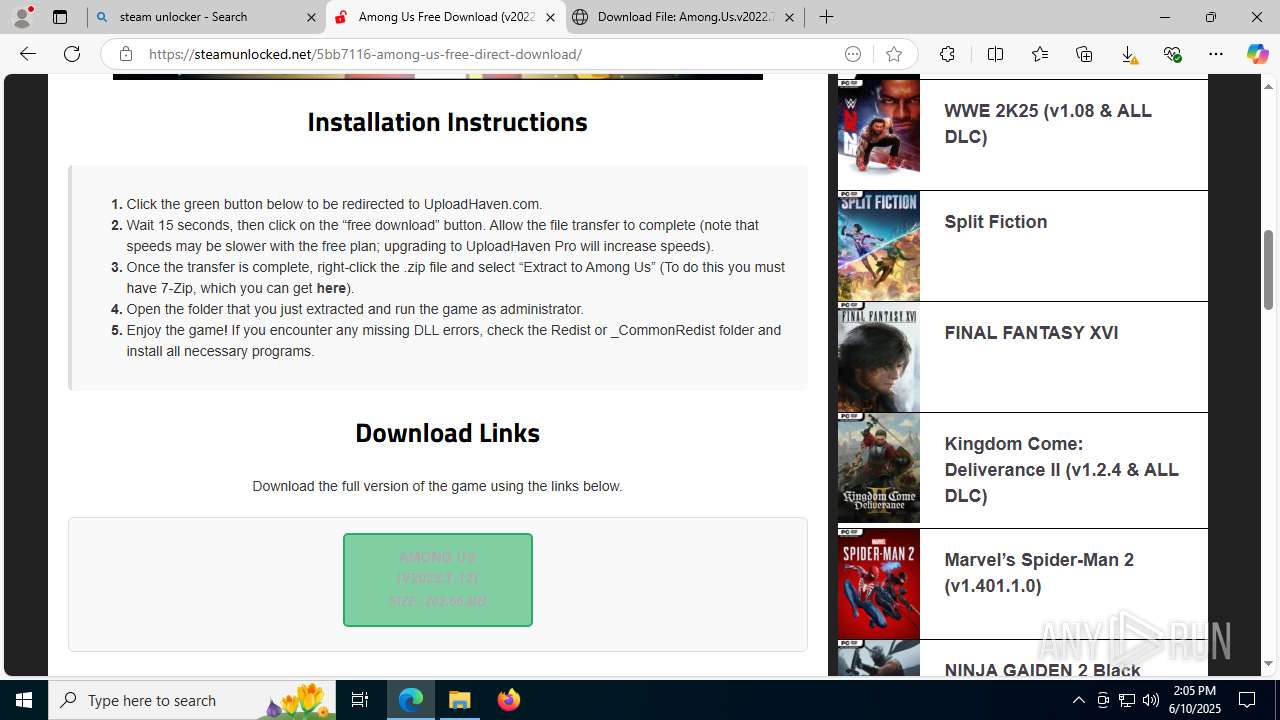Viewport: 1280px width, 720px height.
Task: Open Kingdom Come: Deliverance II link
Action: pos(1061,470)
